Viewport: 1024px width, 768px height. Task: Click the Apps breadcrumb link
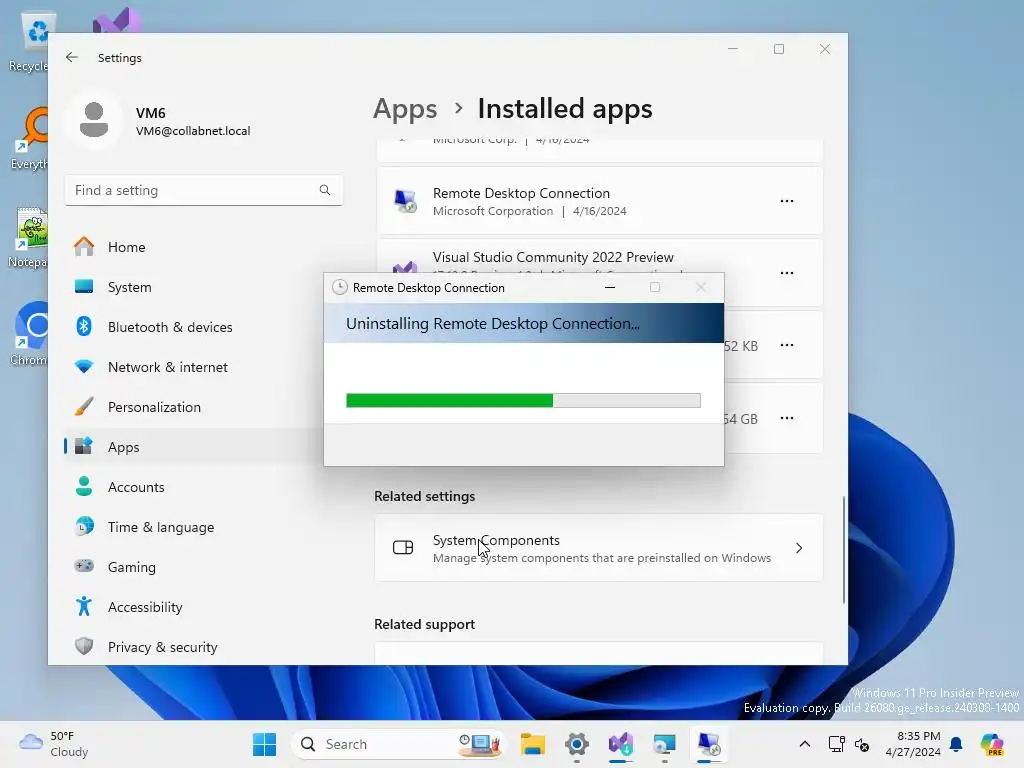click(405, 108)
